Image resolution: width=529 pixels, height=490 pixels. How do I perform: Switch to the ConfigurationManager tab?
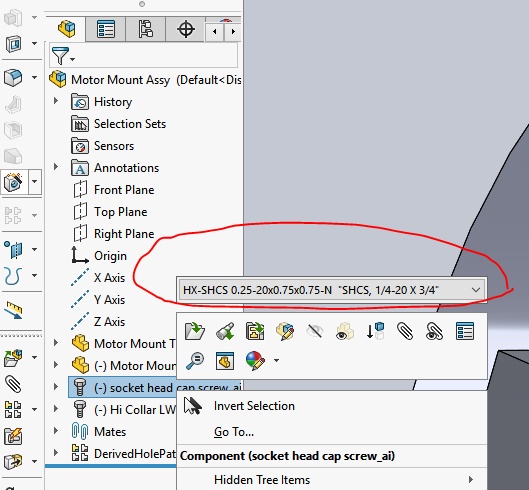[145, 29]
